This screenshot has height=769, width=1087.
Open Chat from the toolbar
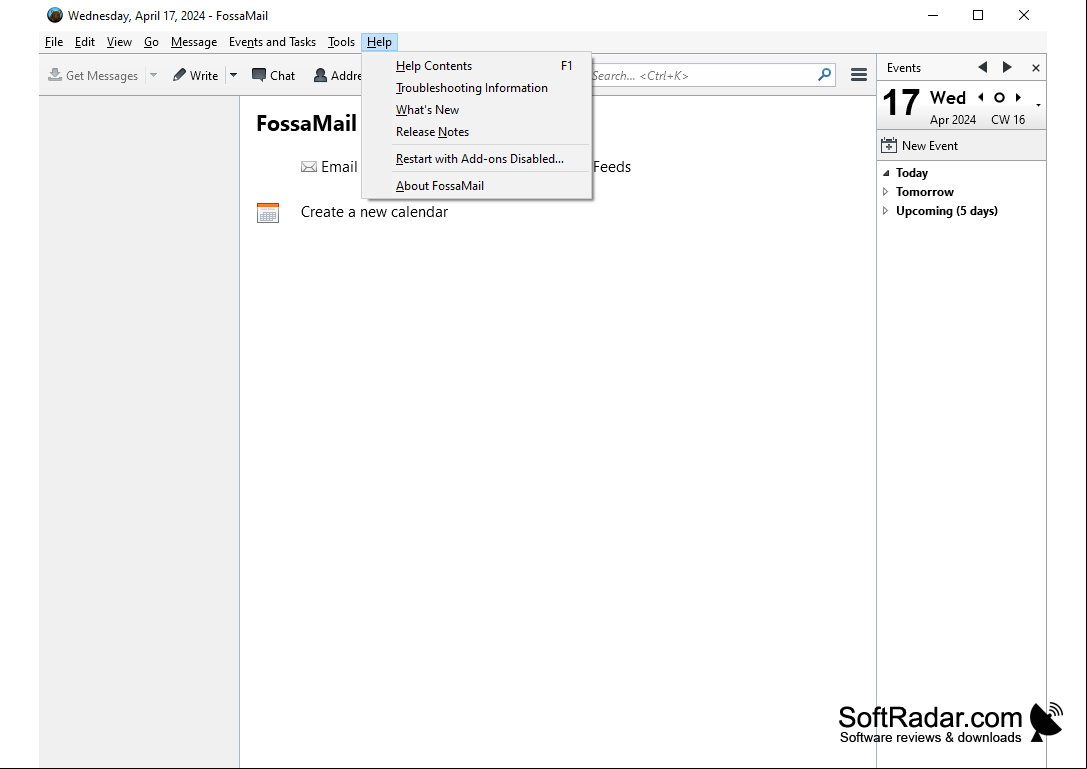click(273, 76)
